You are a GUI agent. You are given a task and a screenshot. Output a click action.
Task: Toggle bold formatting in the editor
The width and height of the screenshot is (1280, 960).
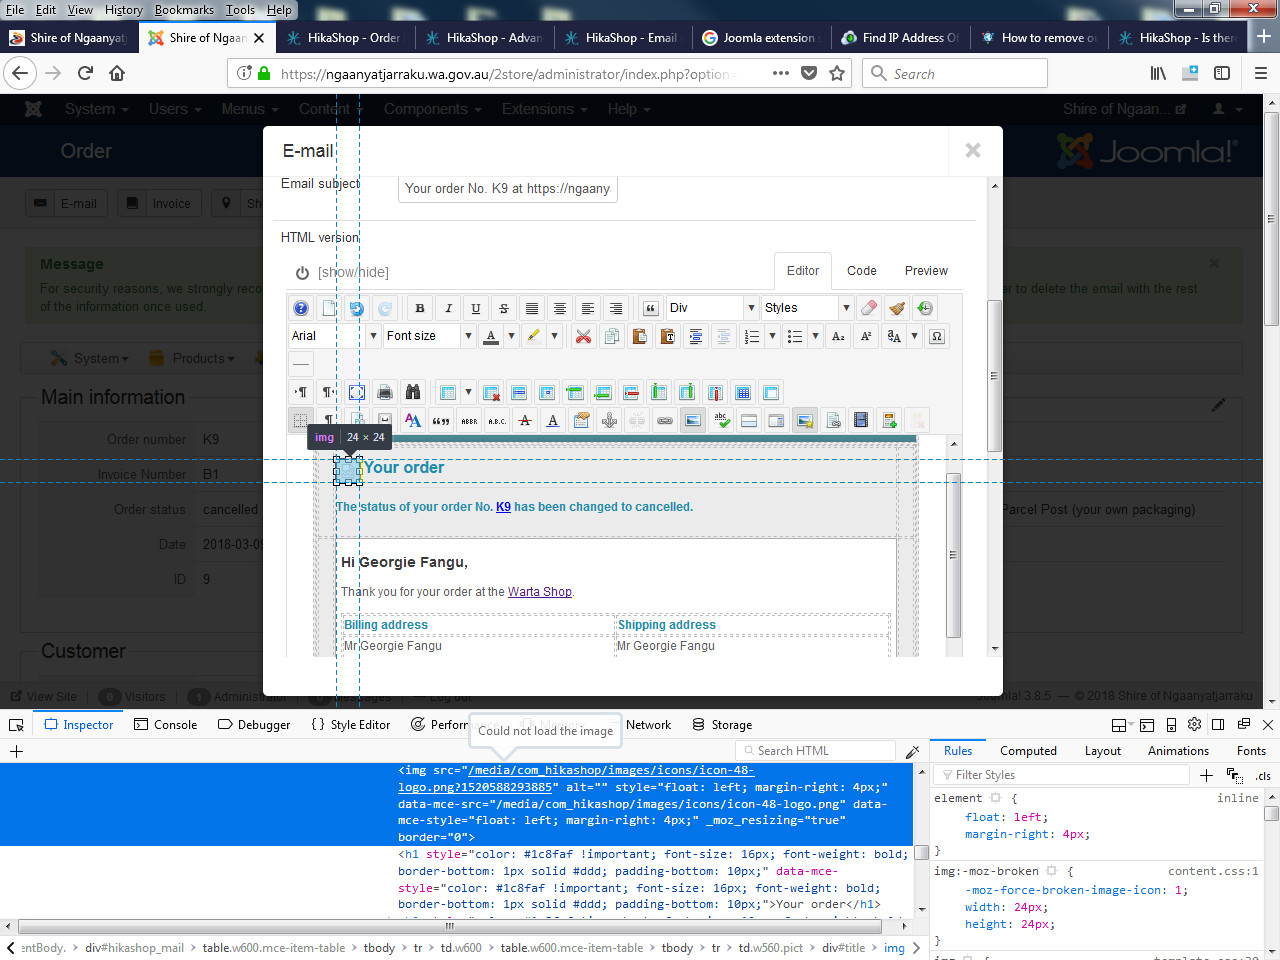[420, 308]
